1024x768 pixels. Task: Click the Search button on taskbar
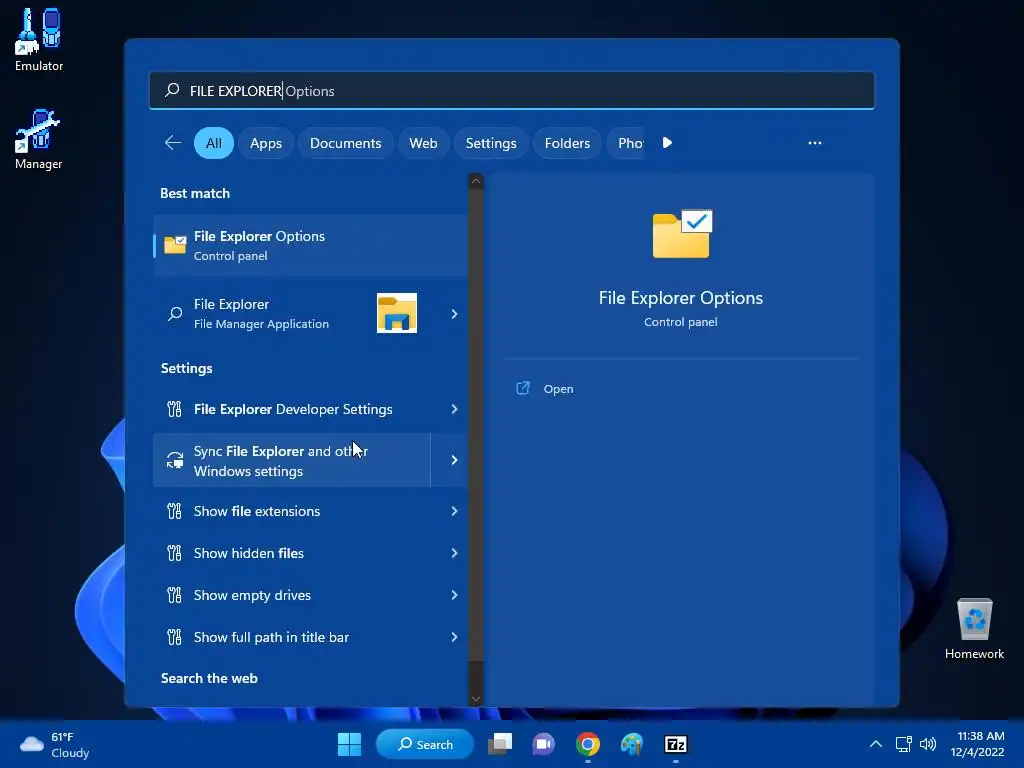click(x=425, y=744)
